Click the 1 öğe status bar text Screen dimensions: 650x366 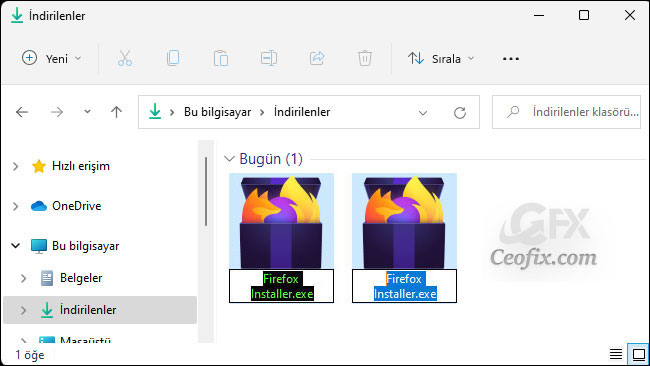tap(30, 355)
